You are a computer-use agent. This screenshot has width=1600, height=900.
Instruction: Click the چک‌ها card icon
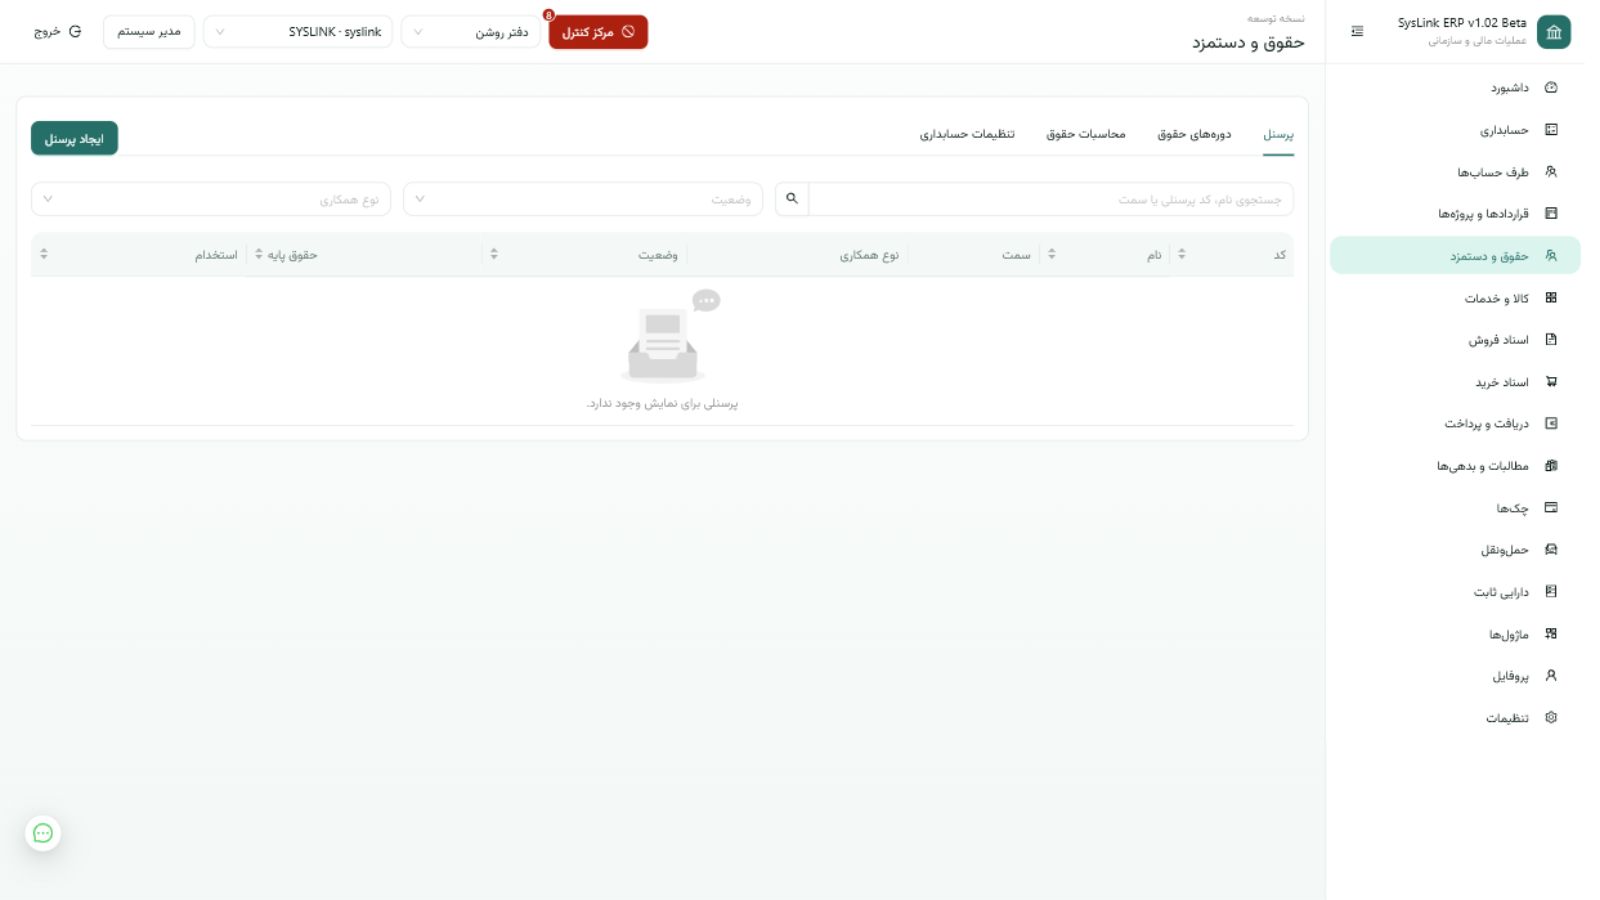click(x=1551, y=508)
